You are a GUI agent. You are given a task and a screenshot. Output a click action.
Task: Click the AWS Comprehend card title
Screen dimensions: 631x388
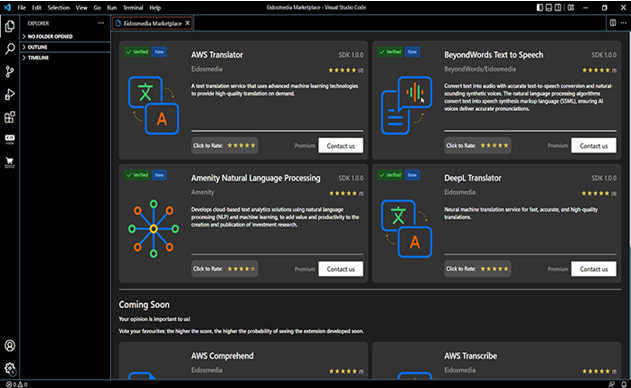(222, 356)
